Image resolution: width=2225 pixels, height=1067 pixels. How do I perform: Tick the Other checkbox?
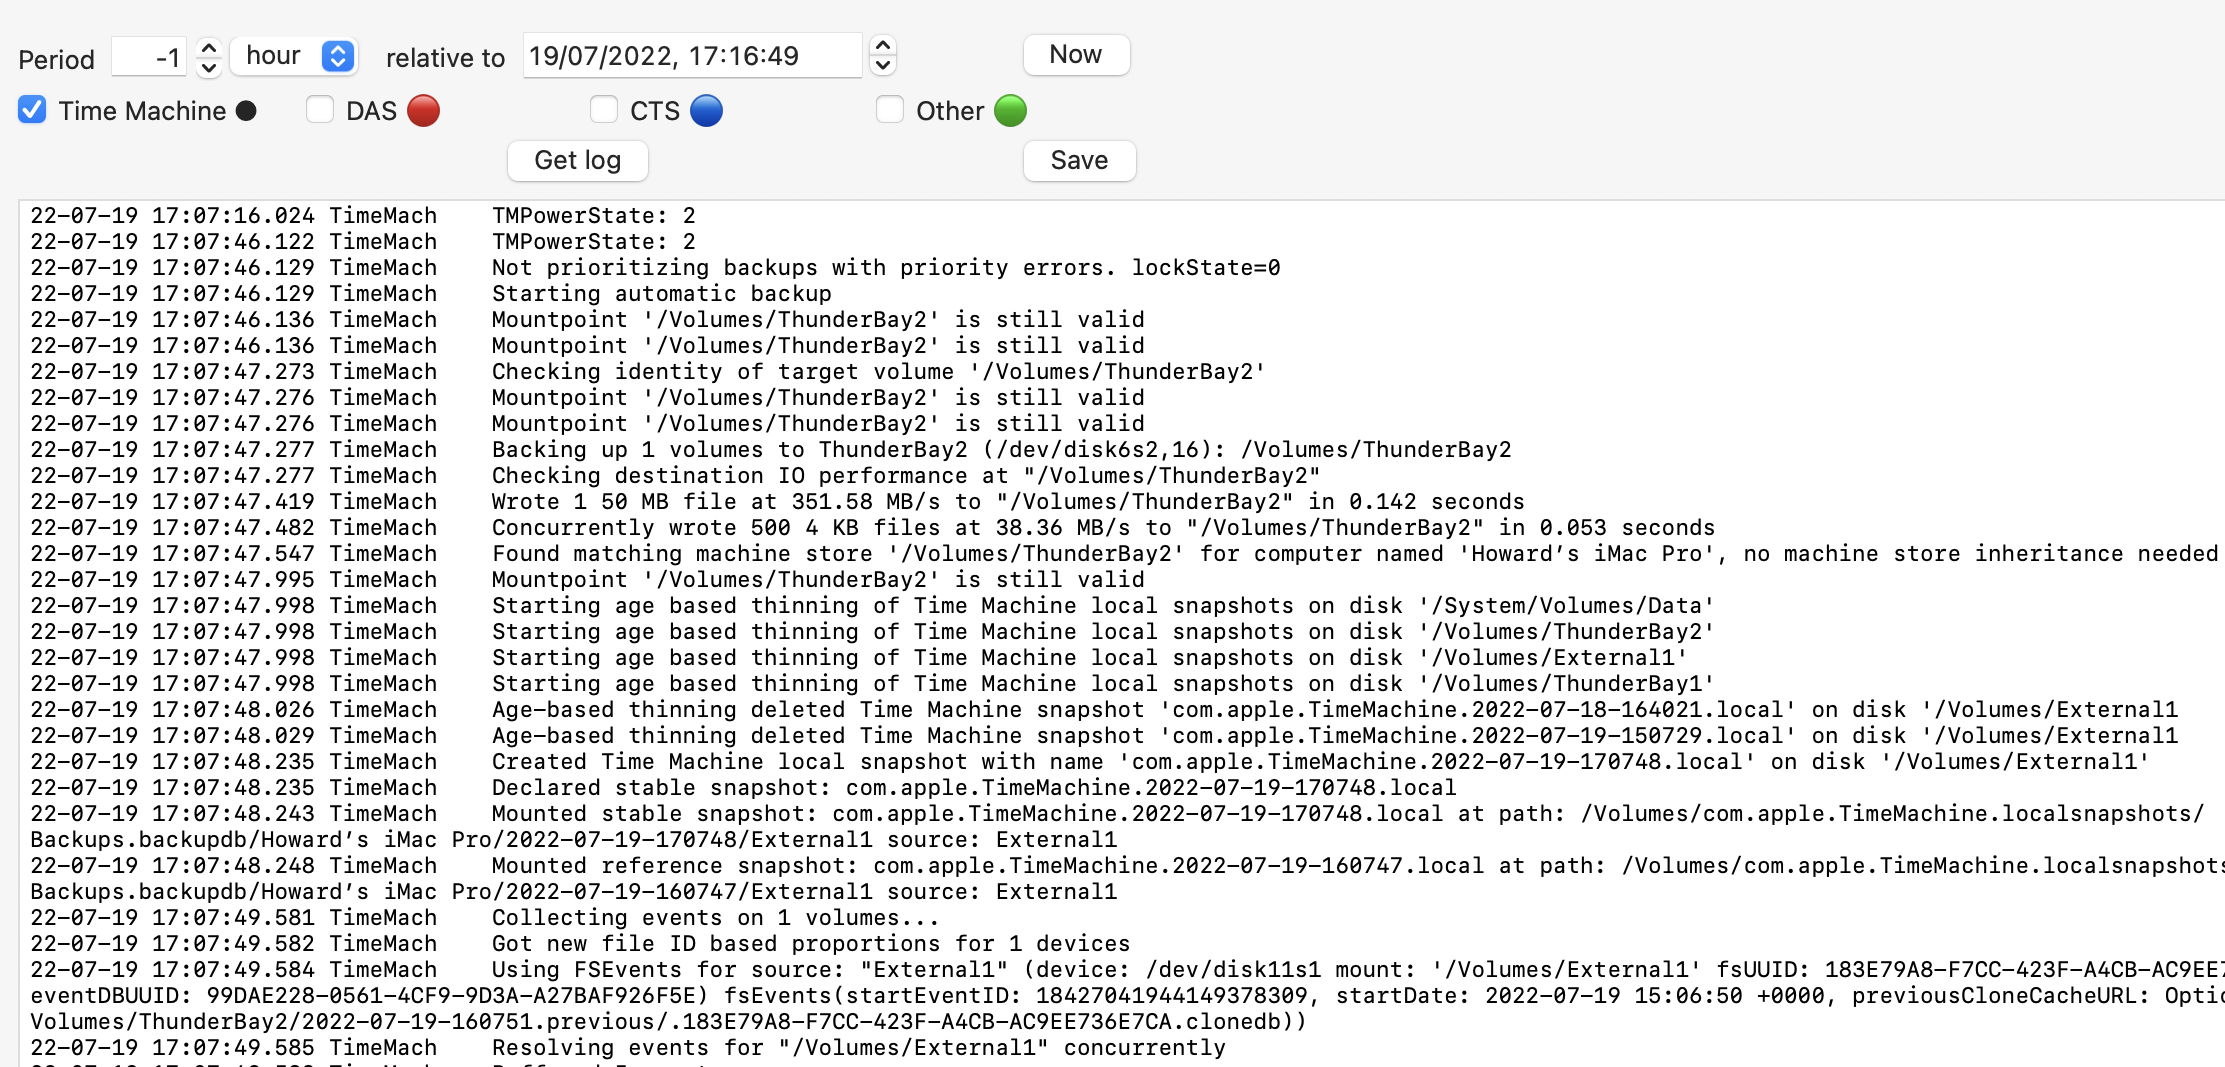(x=890, y=110)
